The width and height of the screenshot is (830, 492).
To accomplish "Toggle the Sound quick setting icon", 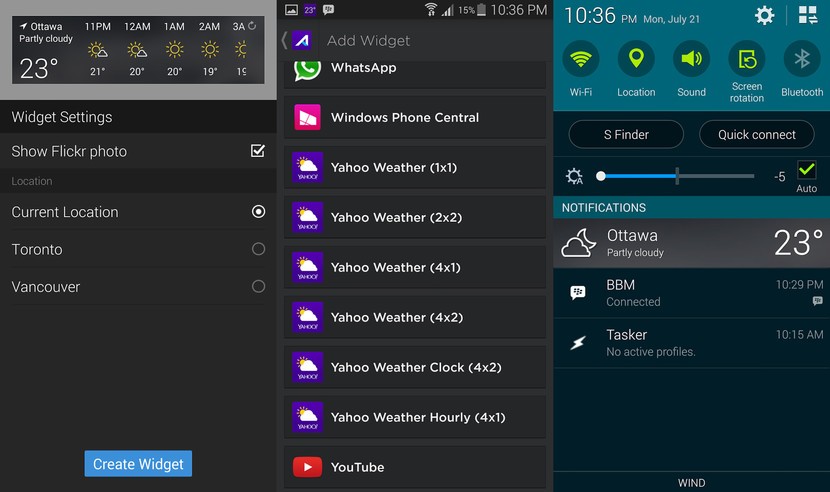I will click(x=691, y=59).
